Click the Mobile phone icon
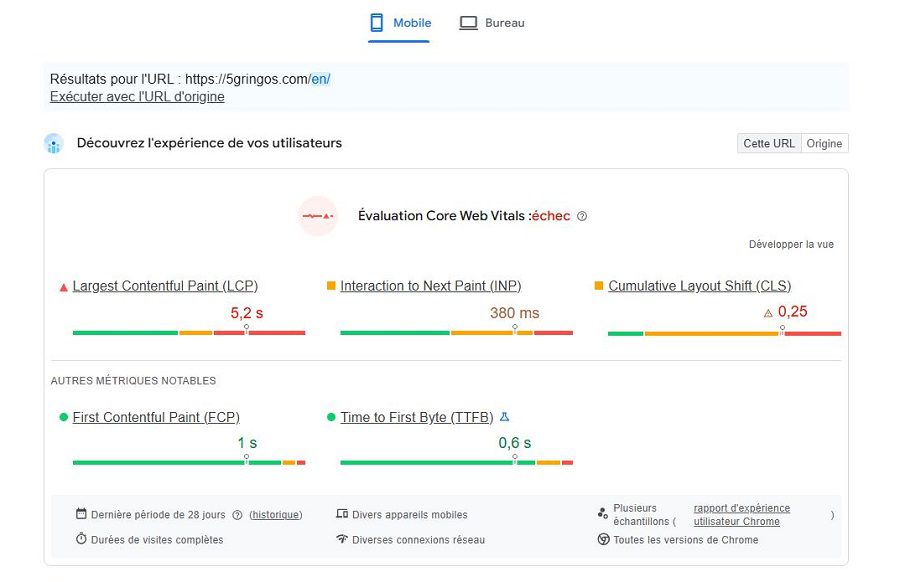The image size is (900, 582). (x=377, y=23)
